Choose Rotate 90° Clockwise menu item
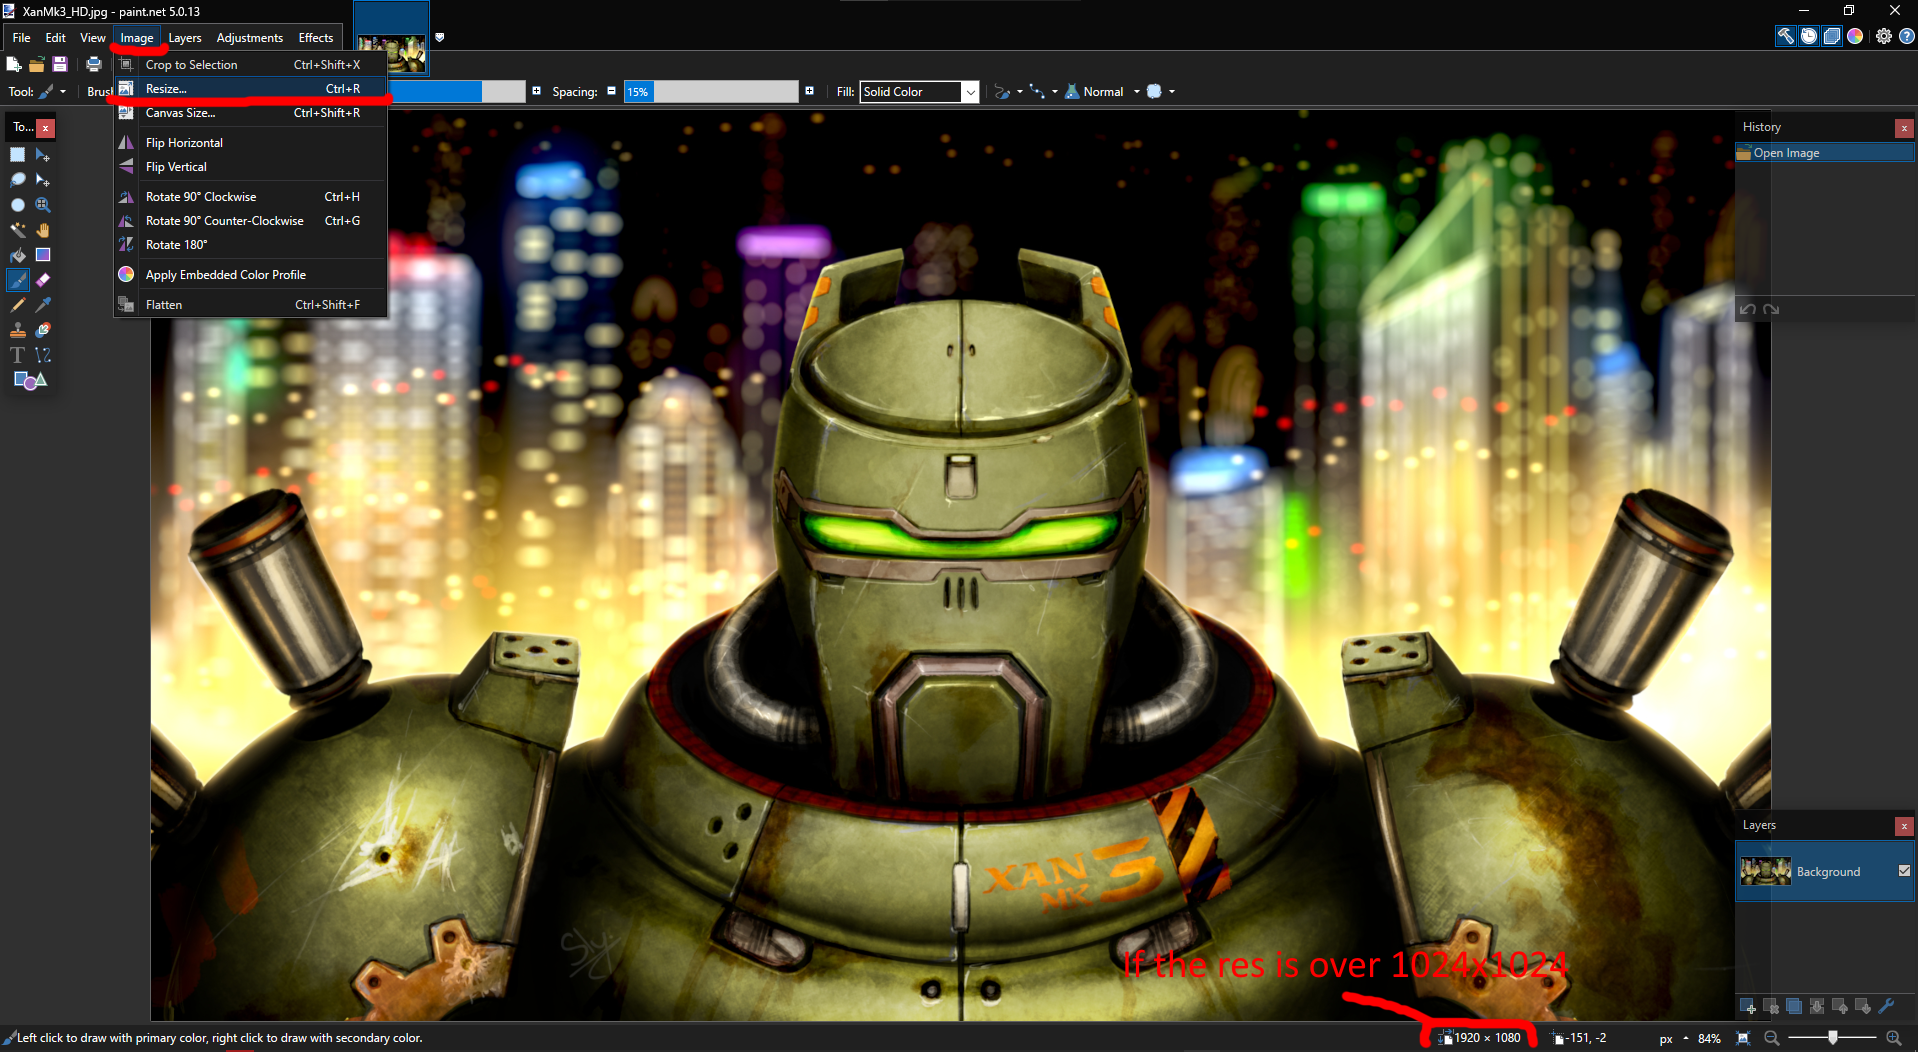This screenshot has width=1918, height=1052. (250, 197)
